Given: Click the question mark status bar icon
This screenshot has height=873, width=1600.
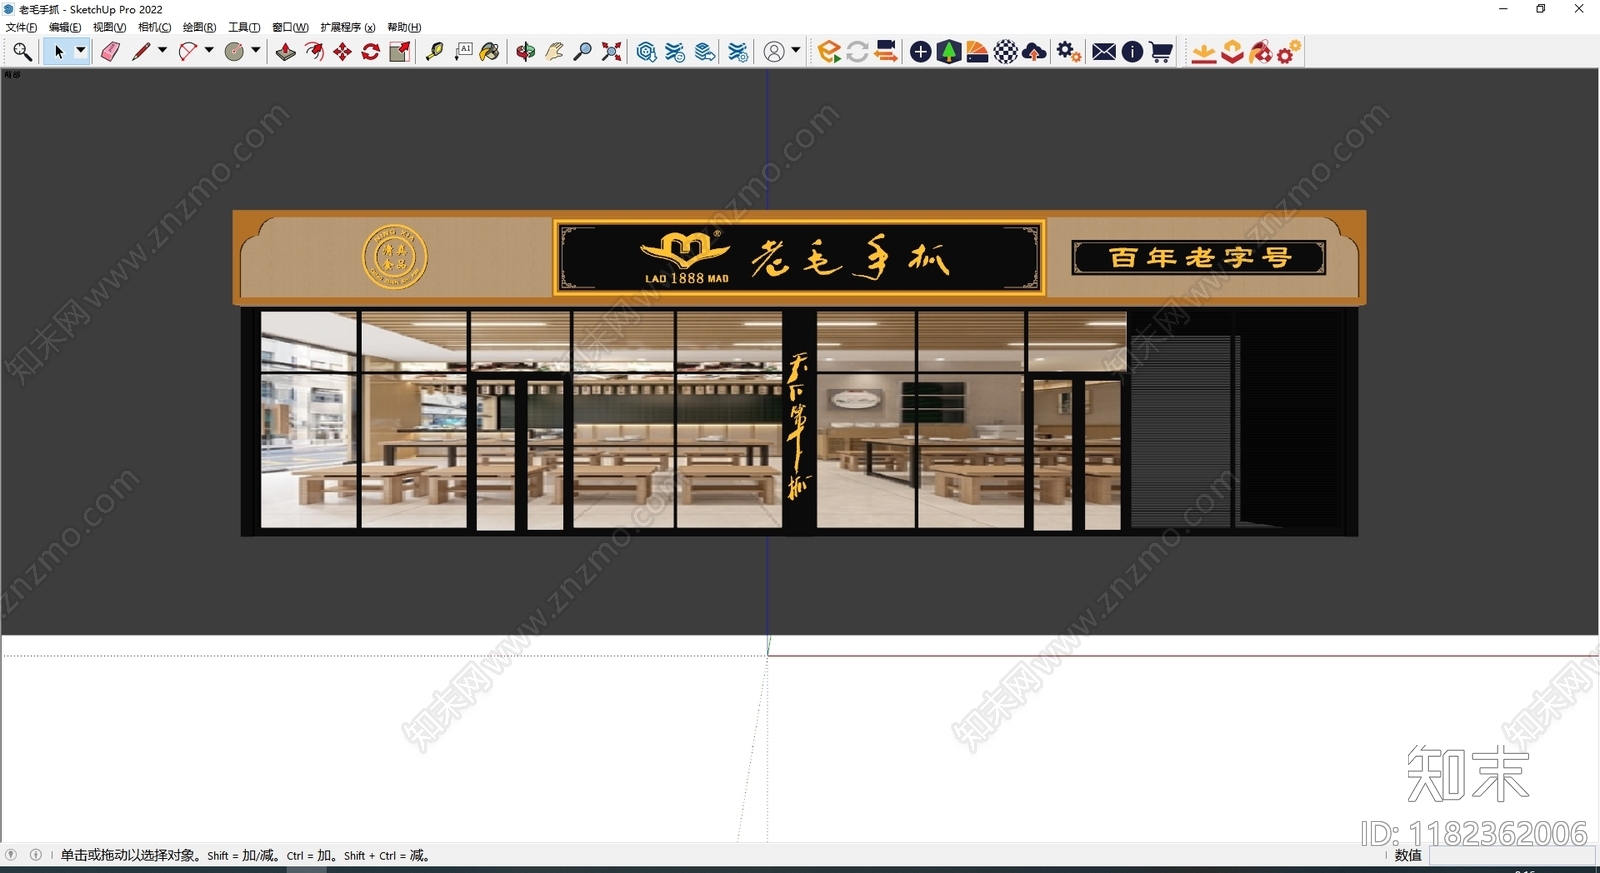Looking at the screenshot, I should (11, 855).
